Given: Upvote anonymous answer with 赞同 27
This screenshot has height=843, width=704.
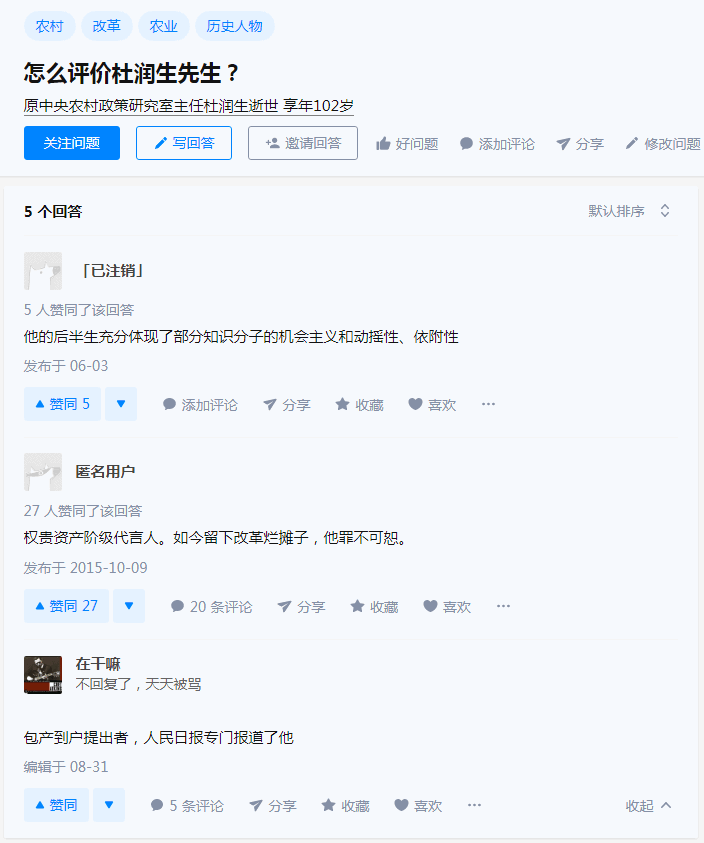Looking at the screenshot, I should coord(66,606).
